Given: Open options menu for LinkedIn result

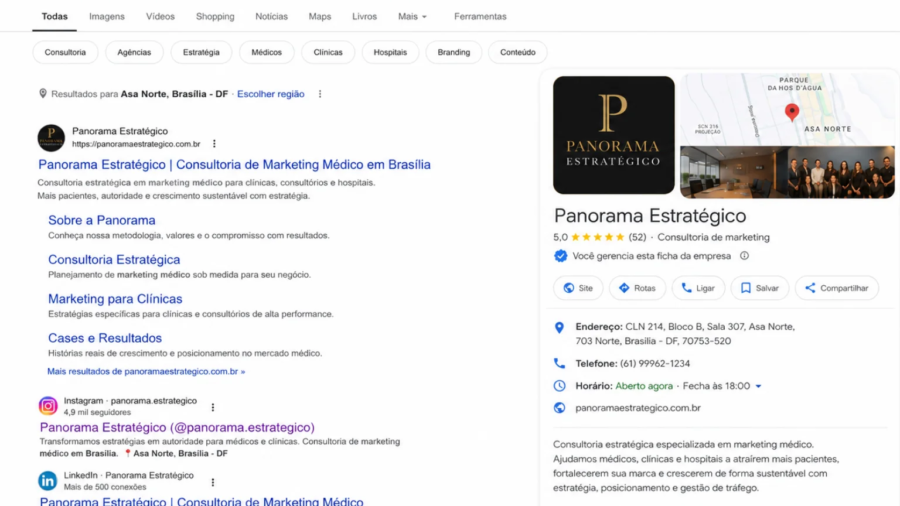Looking at the screenshot, I should point(213,482).
